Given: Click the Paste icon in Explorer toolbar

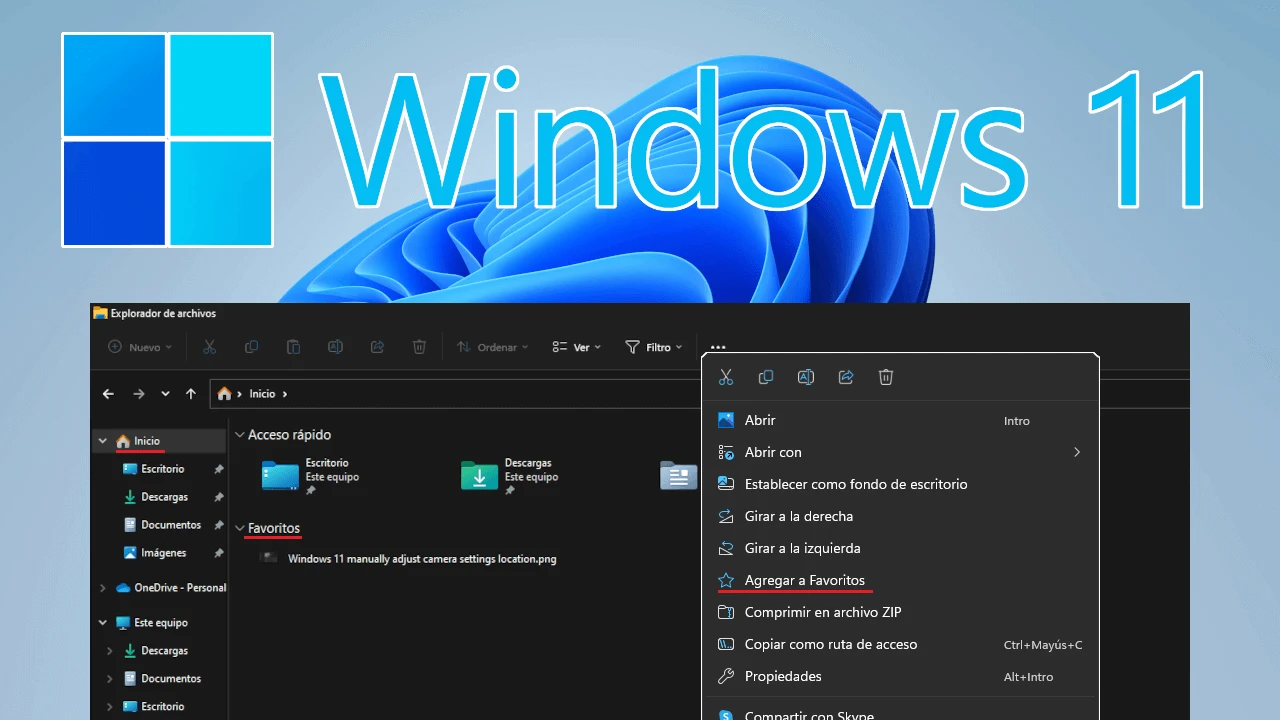Looking at the screenshot, I should click(293, 347).
